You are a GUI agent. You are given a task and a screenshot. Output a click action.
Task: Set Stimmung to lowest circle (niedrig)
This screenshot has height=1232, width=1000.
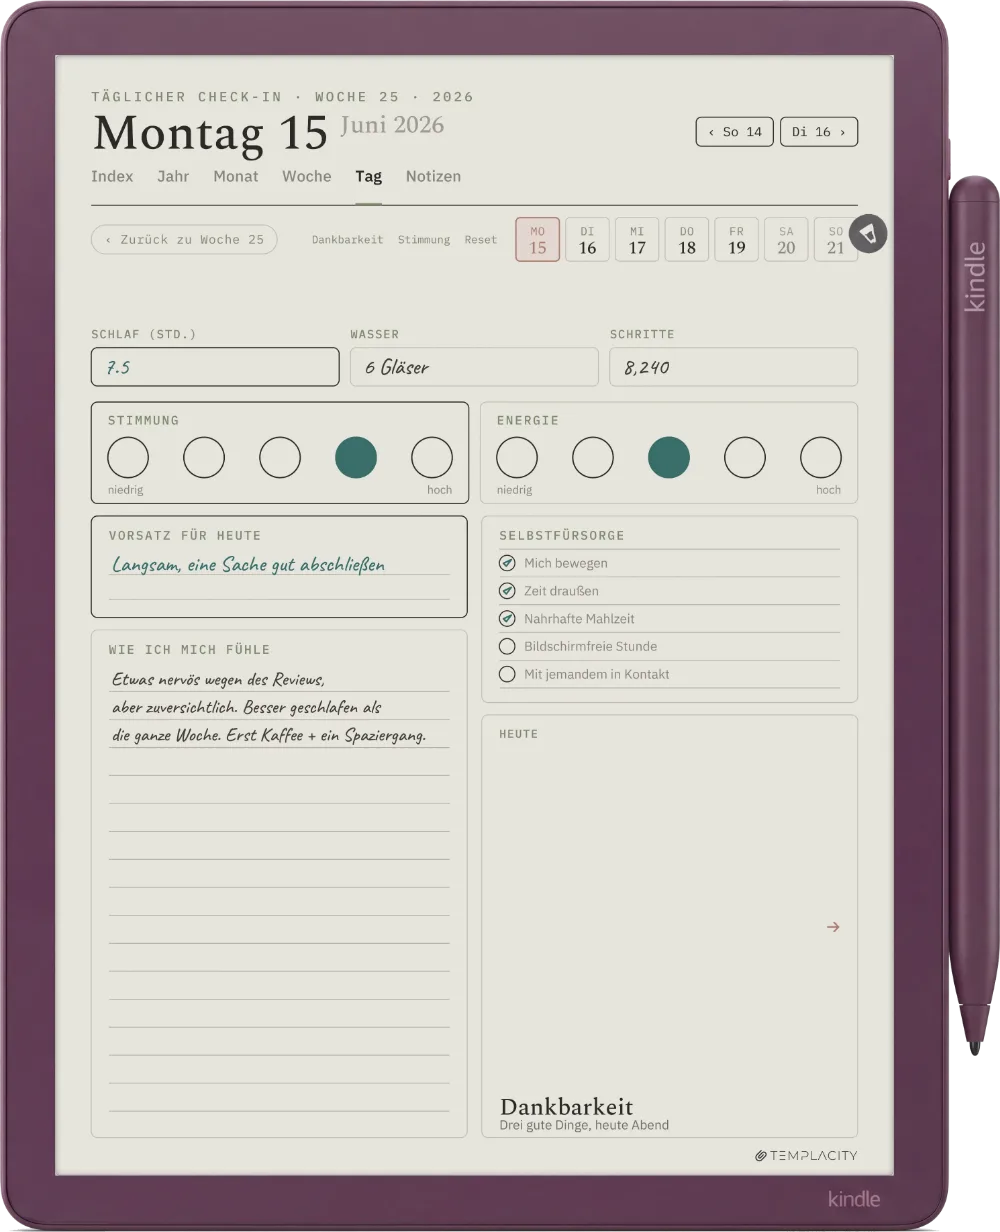[128, 457]
